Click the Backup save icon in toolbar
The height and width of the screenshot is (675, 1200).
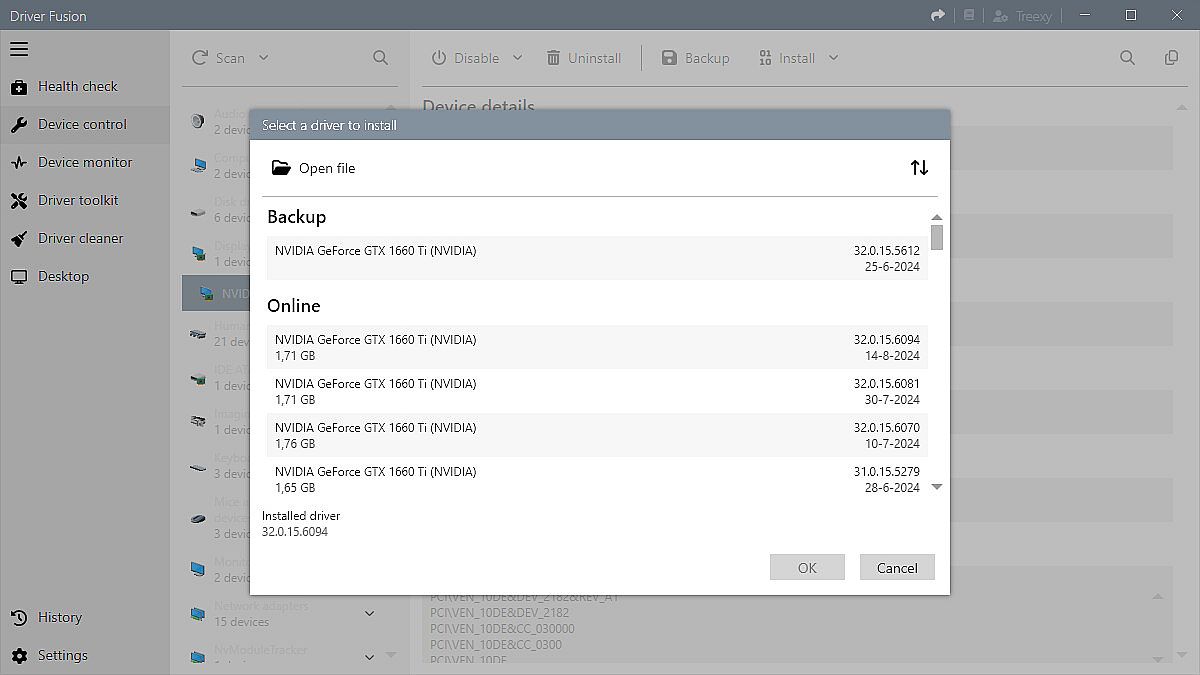(x=669, y=58)
